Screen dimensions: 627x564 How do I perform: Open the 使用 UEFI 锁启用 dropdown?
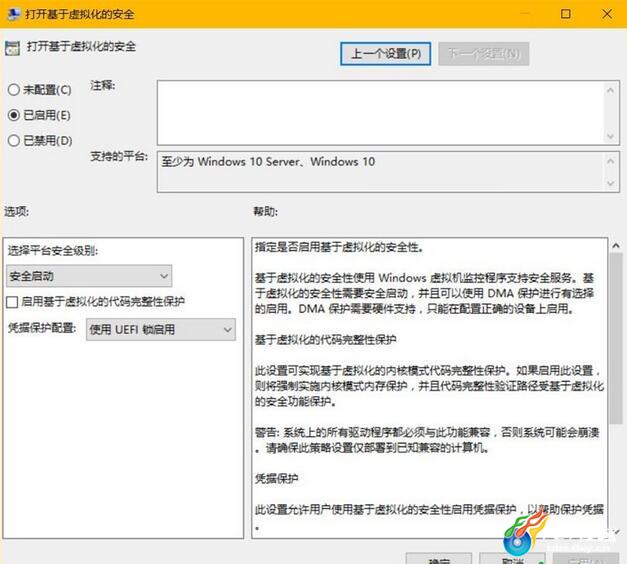161,330
